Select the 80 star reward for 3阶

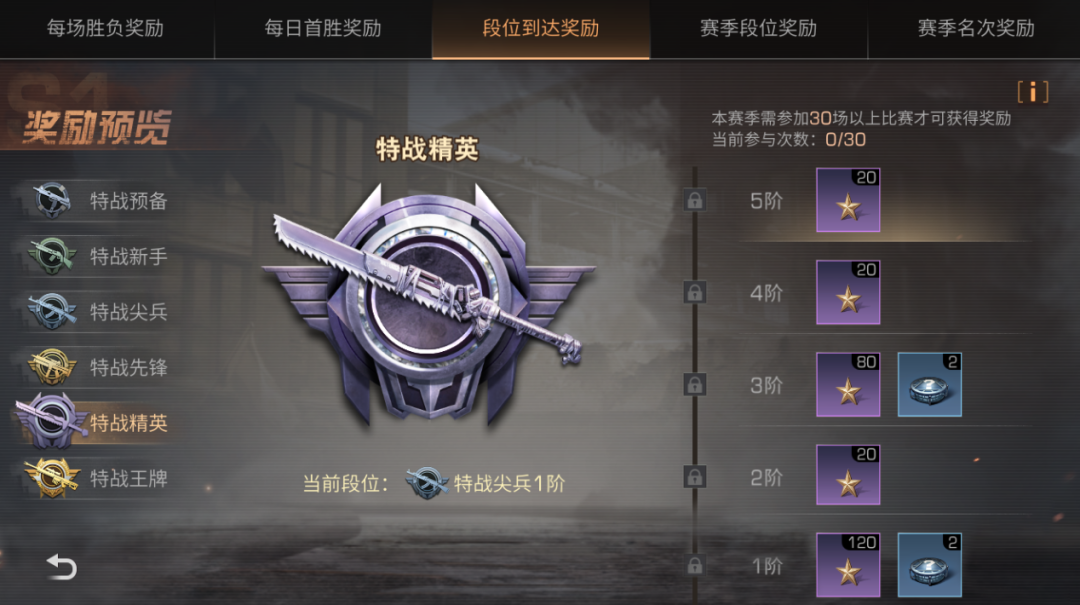pyautogui.click(x=848, y=384)
